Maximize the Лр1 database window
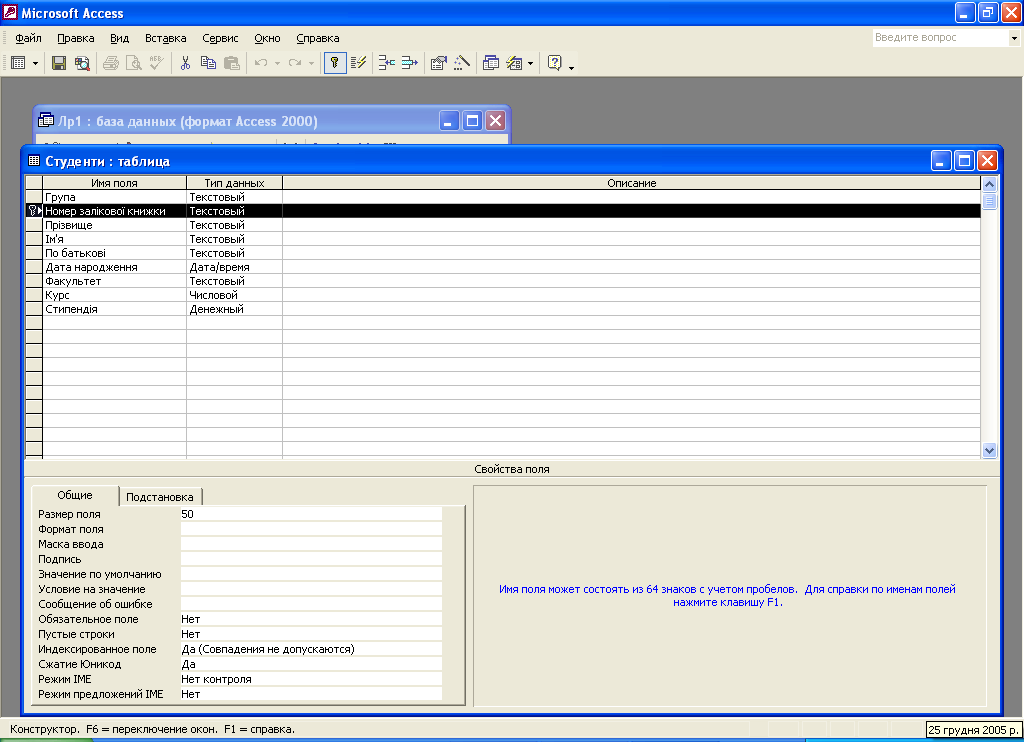1024x742 pixels. tap(472, 121)
